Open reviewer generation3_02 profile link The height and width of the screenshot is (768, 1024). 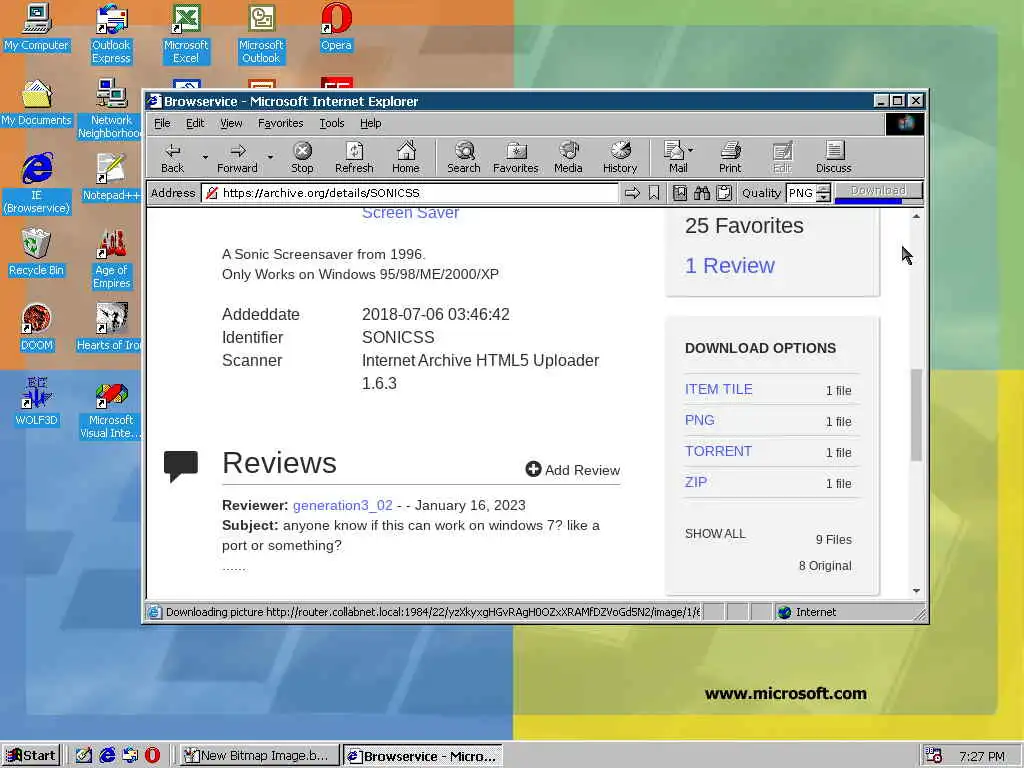(343, 505)
